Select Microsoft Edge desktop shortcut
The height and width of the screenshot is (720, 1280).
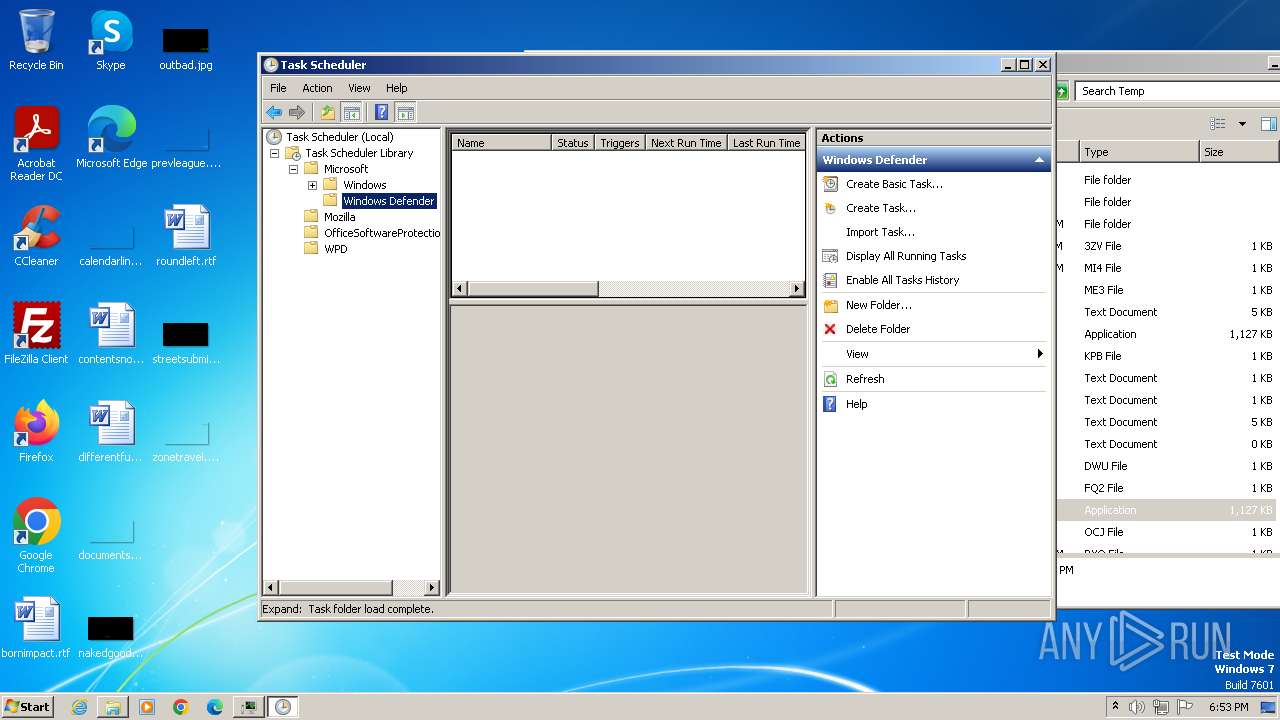pyautogui.click(x=111, y=138)
